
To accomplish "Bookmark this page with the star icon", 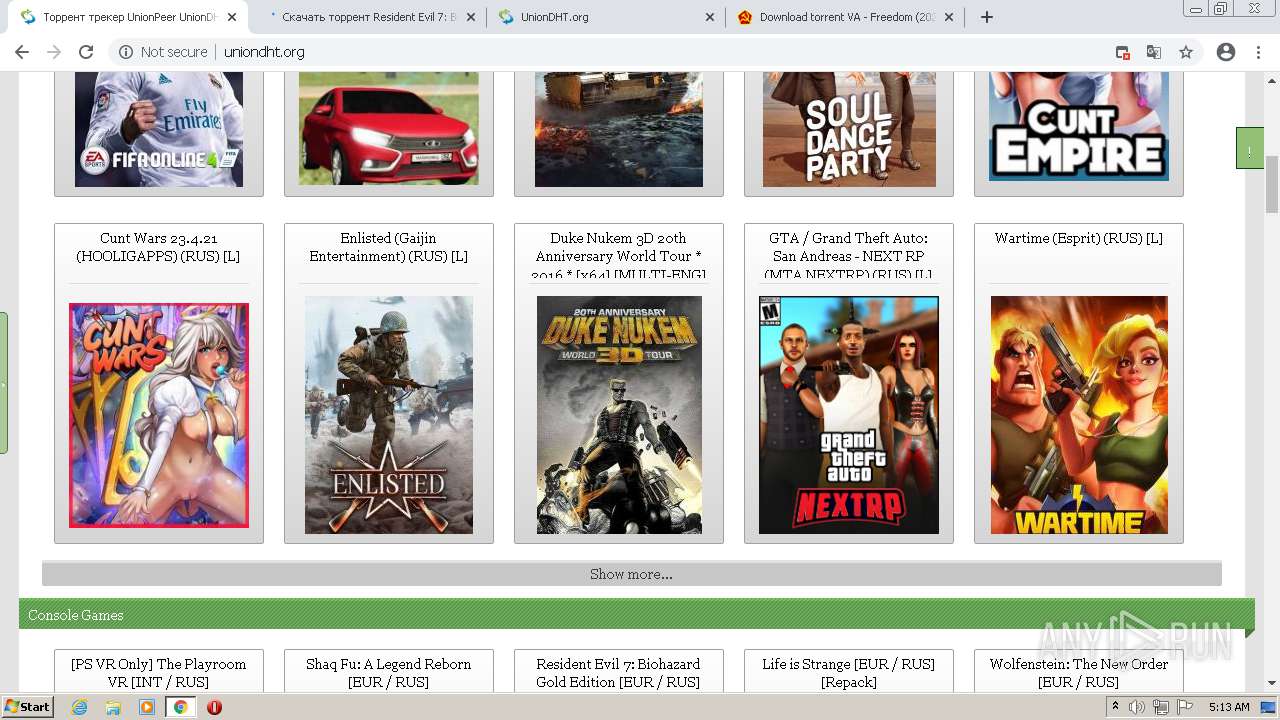I will [x=1186, y=52].
